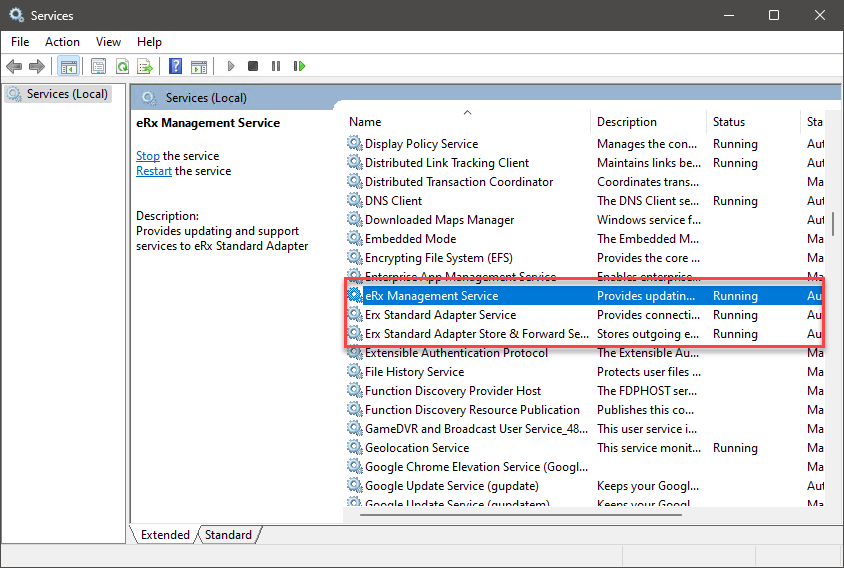Click the Pause Service icon
This screenshot has height=568, width=844.
276,66
